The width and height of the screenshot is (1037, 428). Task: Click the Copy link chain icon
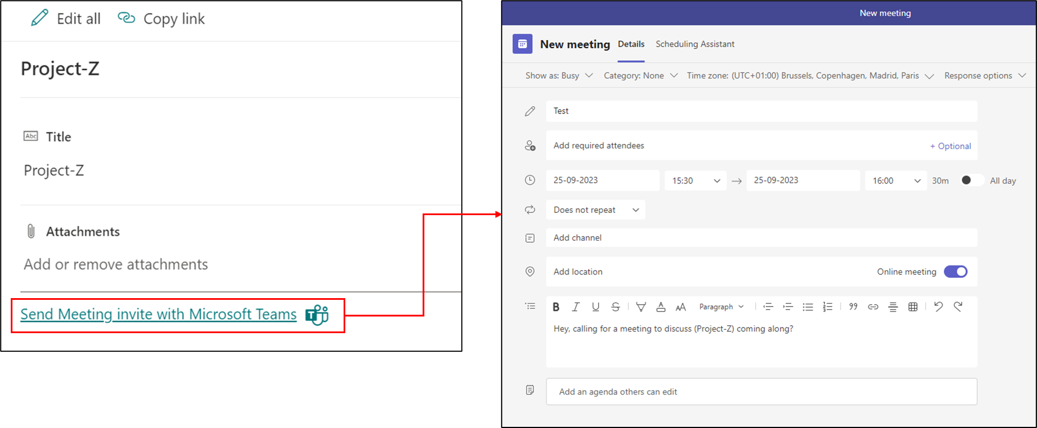pos(126,18)
